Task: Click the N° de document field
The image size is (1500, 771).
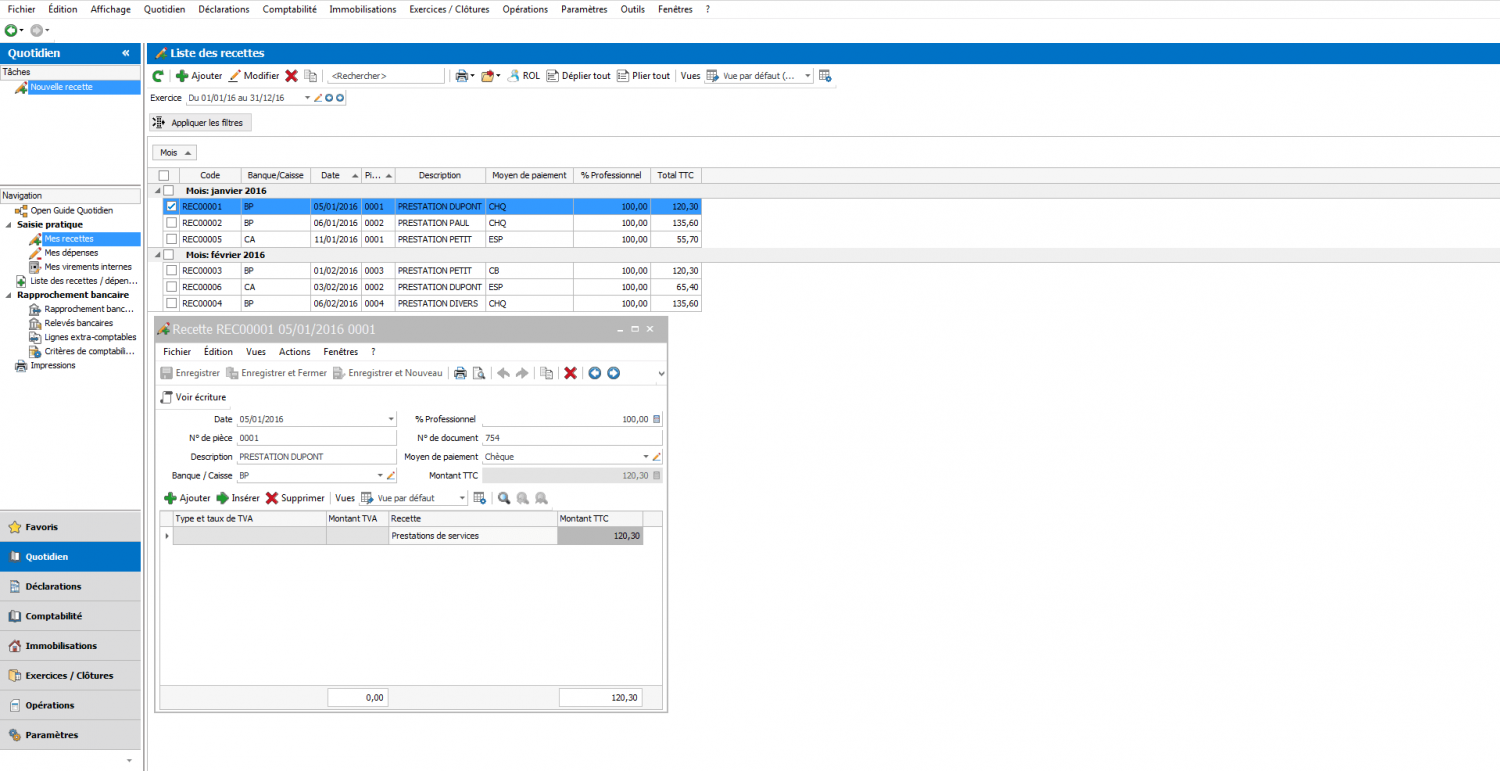Action: pyautogui.click(x=571, y=438)
